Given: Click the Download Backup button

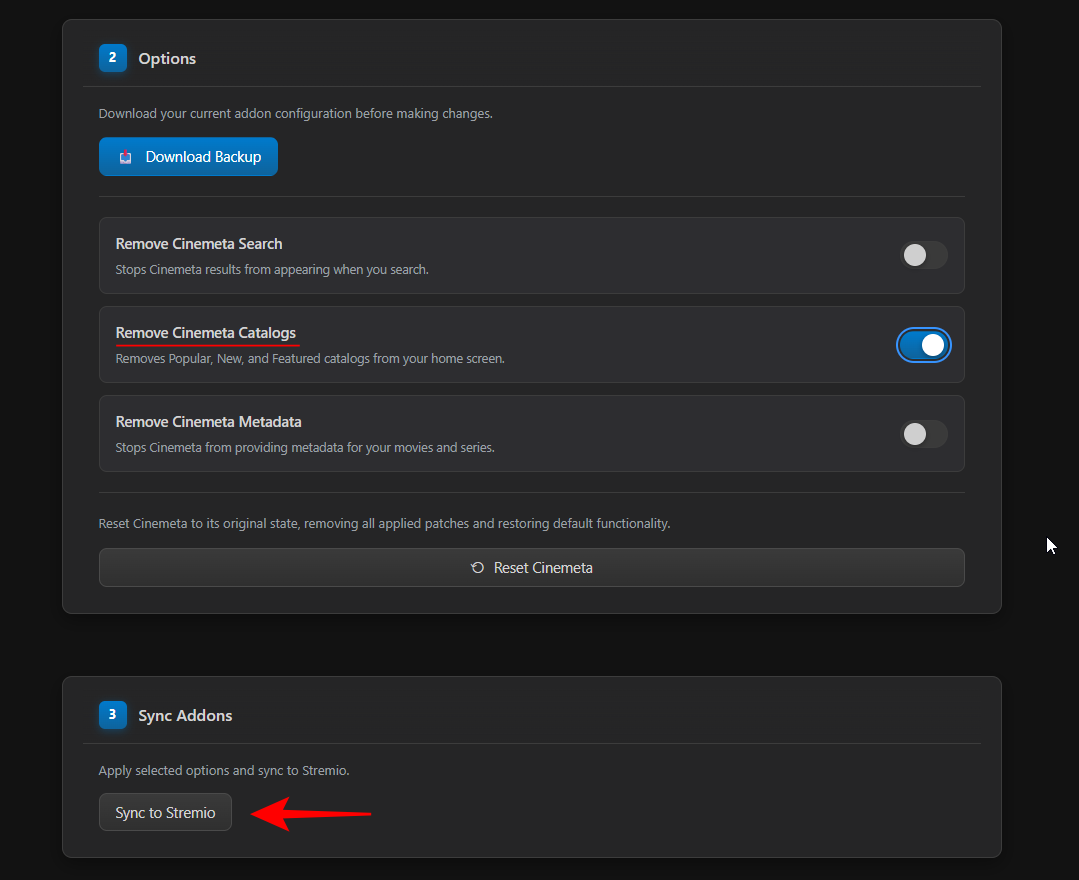Looking at the screenshot, I should pos(188,157).
